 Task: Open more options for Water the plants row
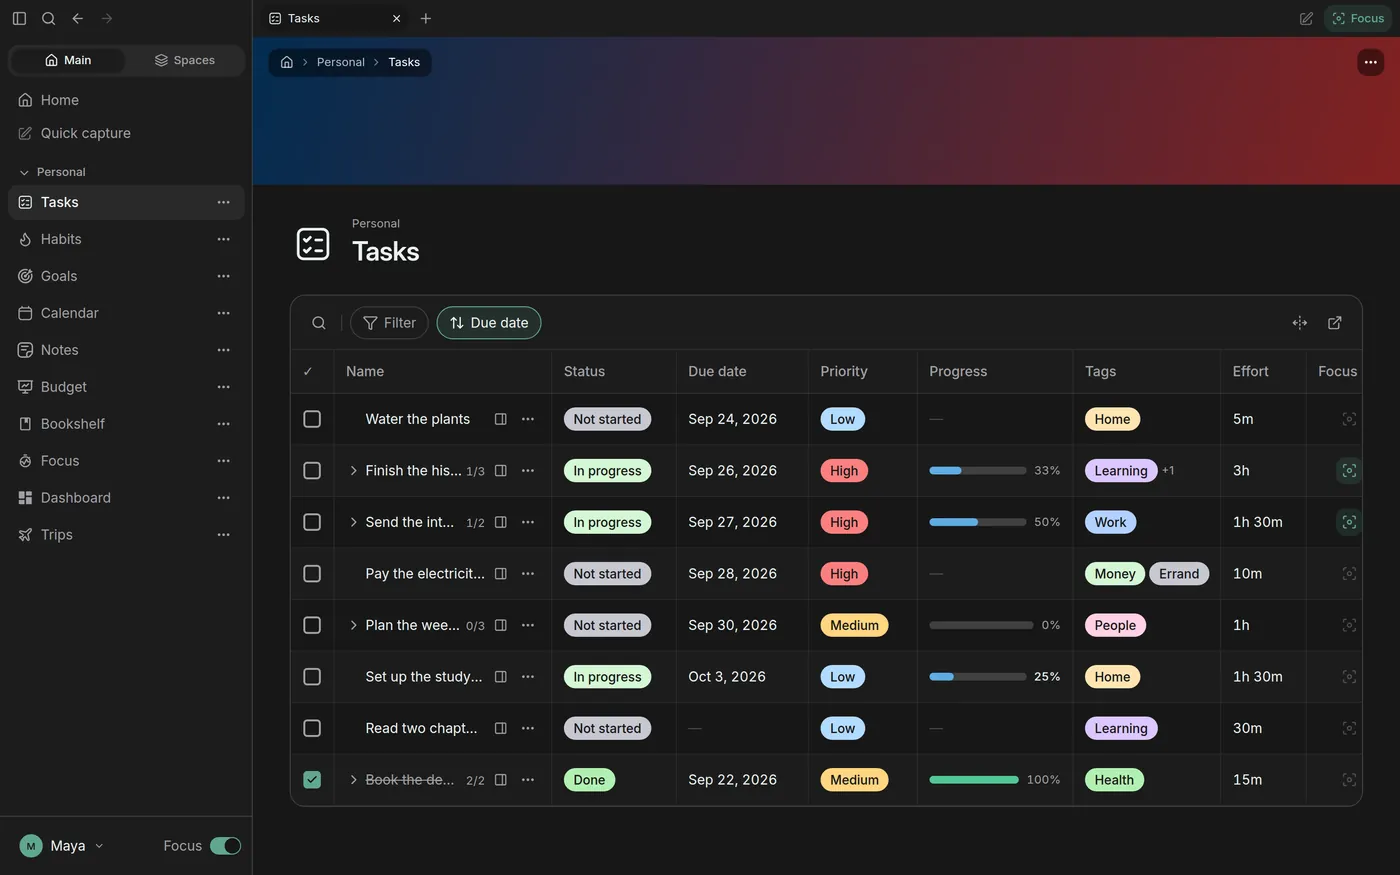coord(528,419)
